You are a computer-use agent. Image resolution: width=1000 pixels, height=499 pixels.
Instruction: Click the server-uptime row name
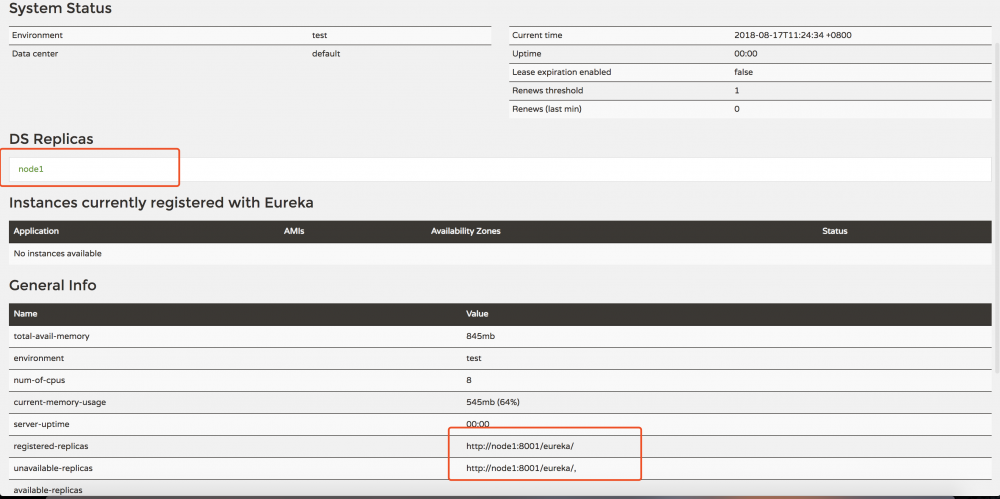pyautogui.click(x=40, y=424)
